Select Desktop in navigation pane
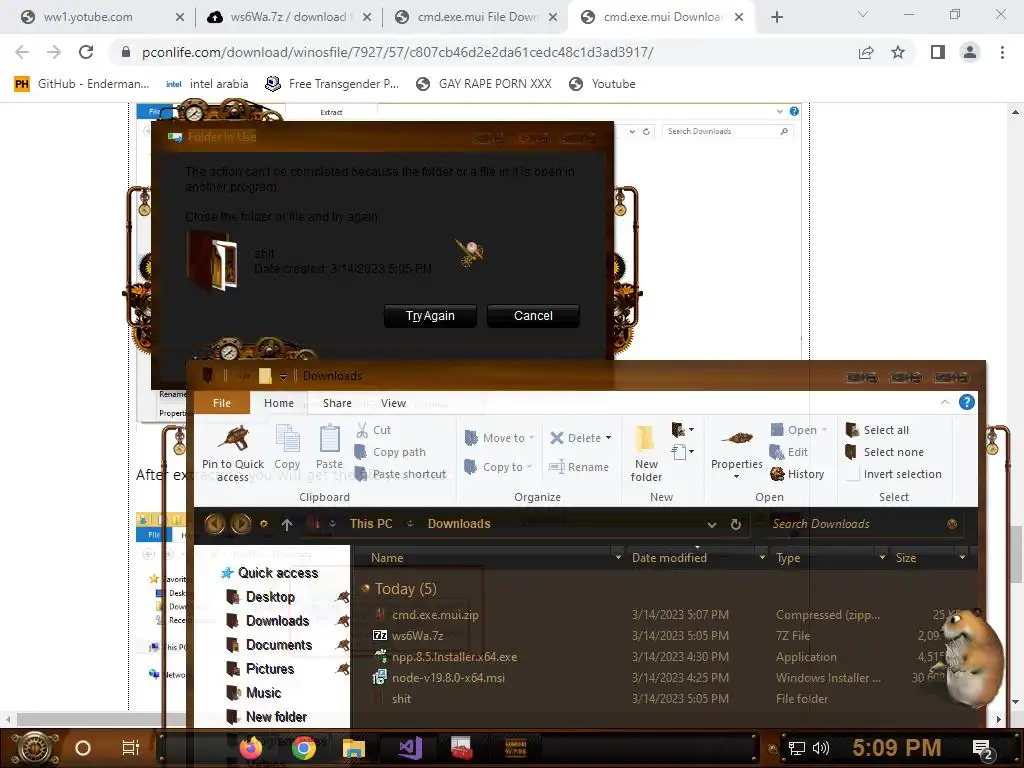The image size is (1024, 768). [261, 597]
